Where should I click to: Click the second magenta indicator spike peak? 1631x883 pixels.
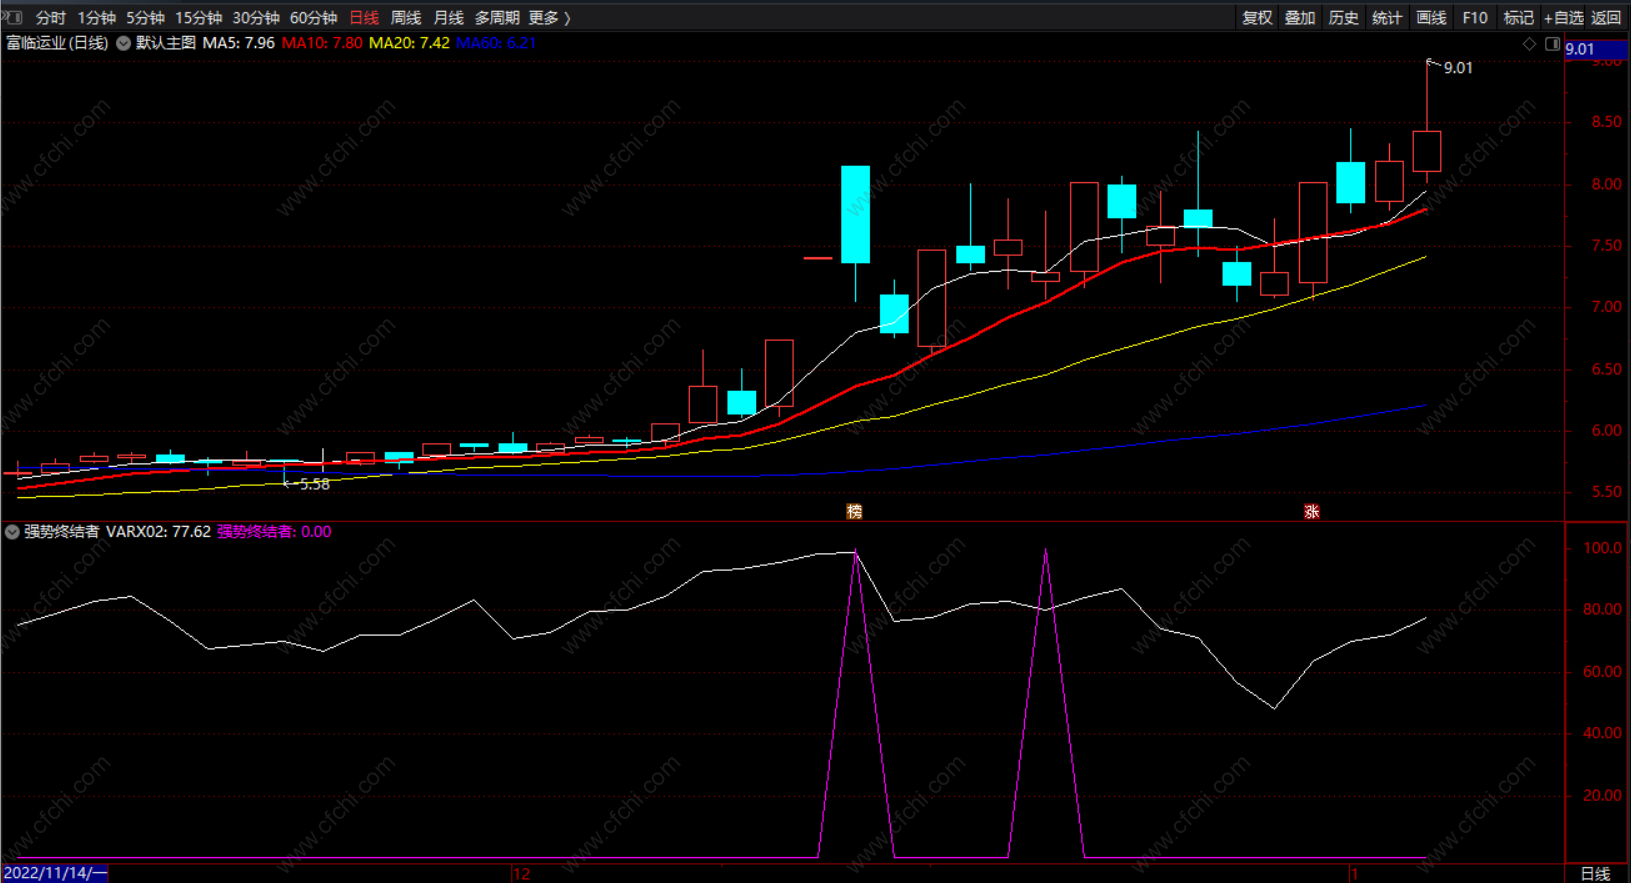pos(1046,551)
